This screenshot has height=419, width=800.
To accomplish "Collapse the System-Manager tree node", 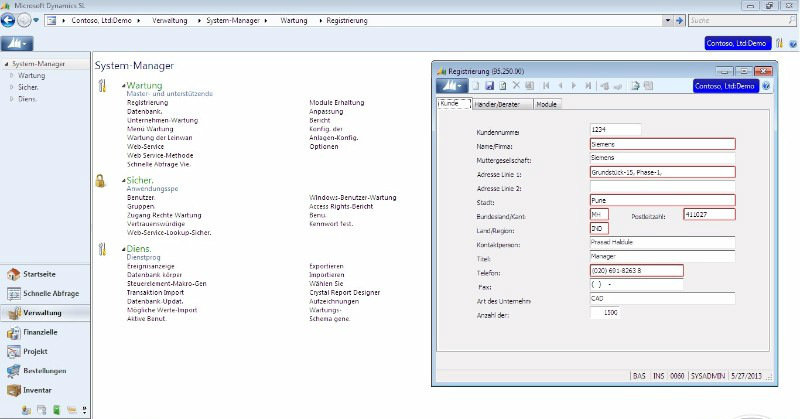I will 4,64.
